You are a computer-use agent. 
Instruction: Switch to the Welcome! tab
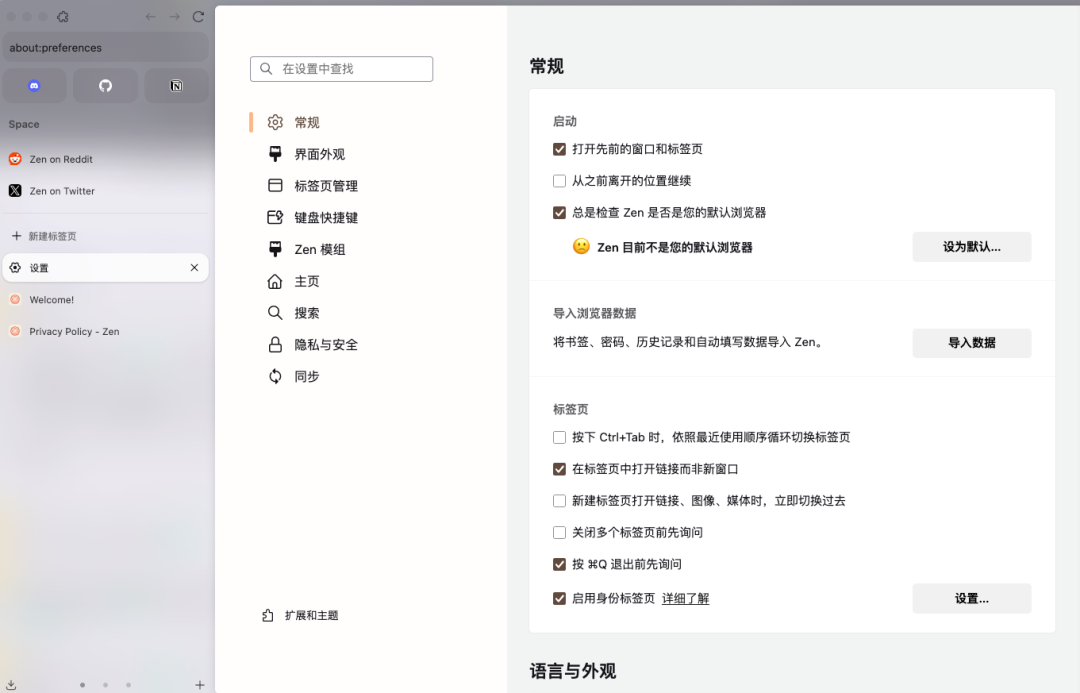point(105,300)
